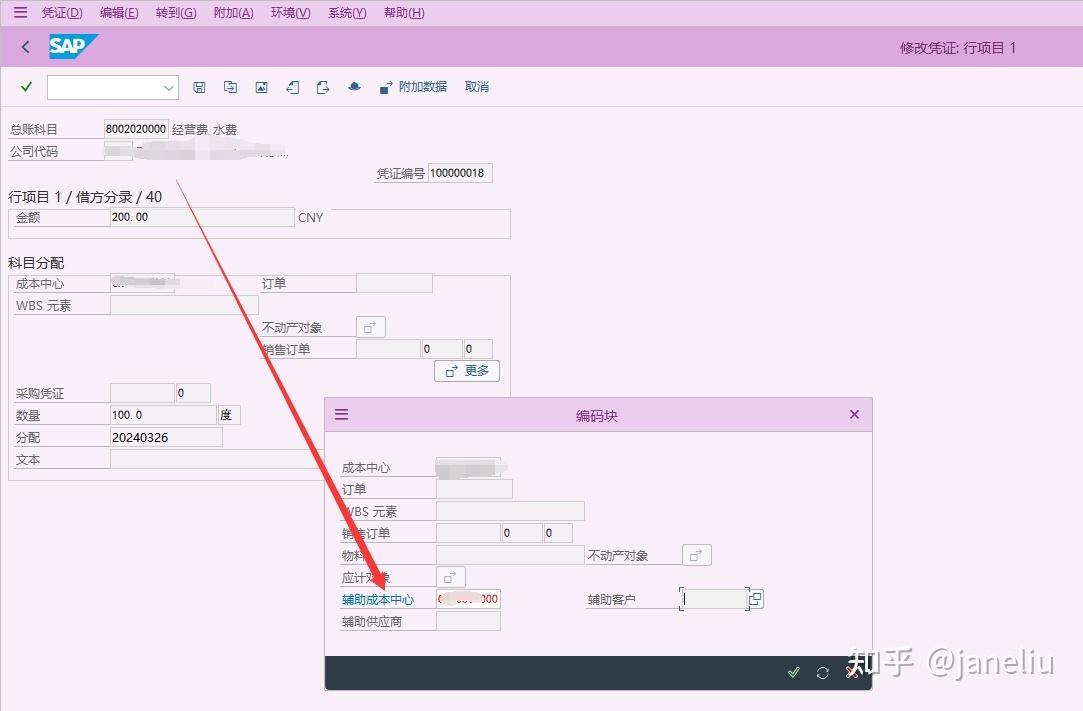Open the 应计对象 detail popup in the dialog
The image size is (1083, 711).
pyautogui.click(x=450, y=576)
